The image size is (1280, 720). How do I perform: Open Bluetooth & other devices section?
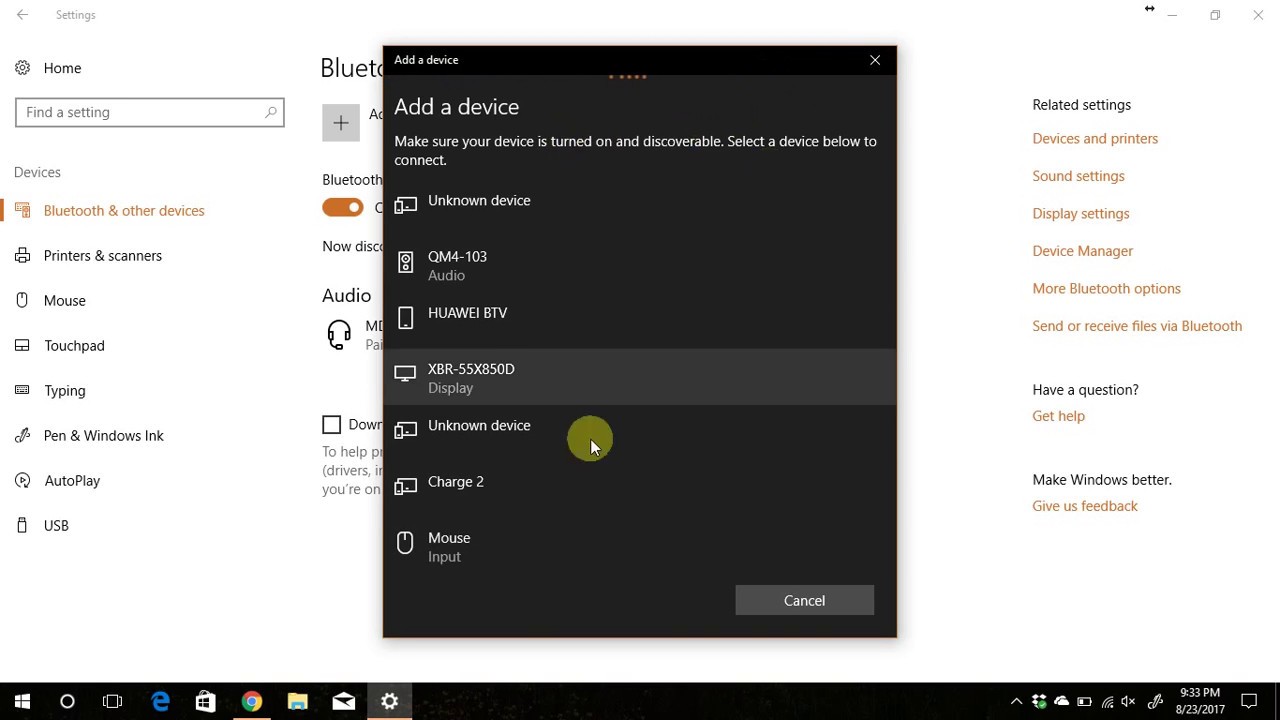pyautogui.click(x=124, y=210)
